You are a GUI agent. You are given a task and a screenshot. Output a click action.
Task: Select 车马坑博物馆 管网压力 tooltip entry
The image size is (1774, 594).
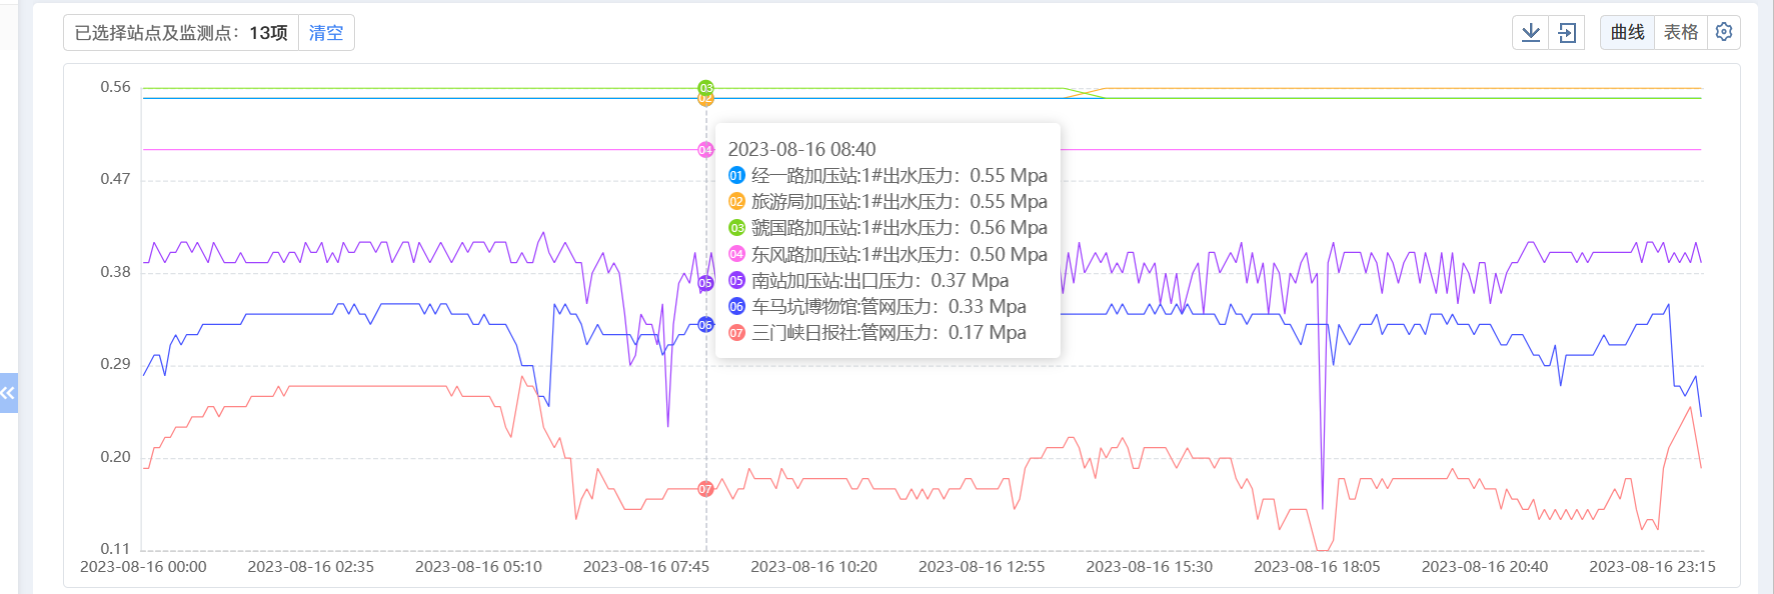point(888,307)
